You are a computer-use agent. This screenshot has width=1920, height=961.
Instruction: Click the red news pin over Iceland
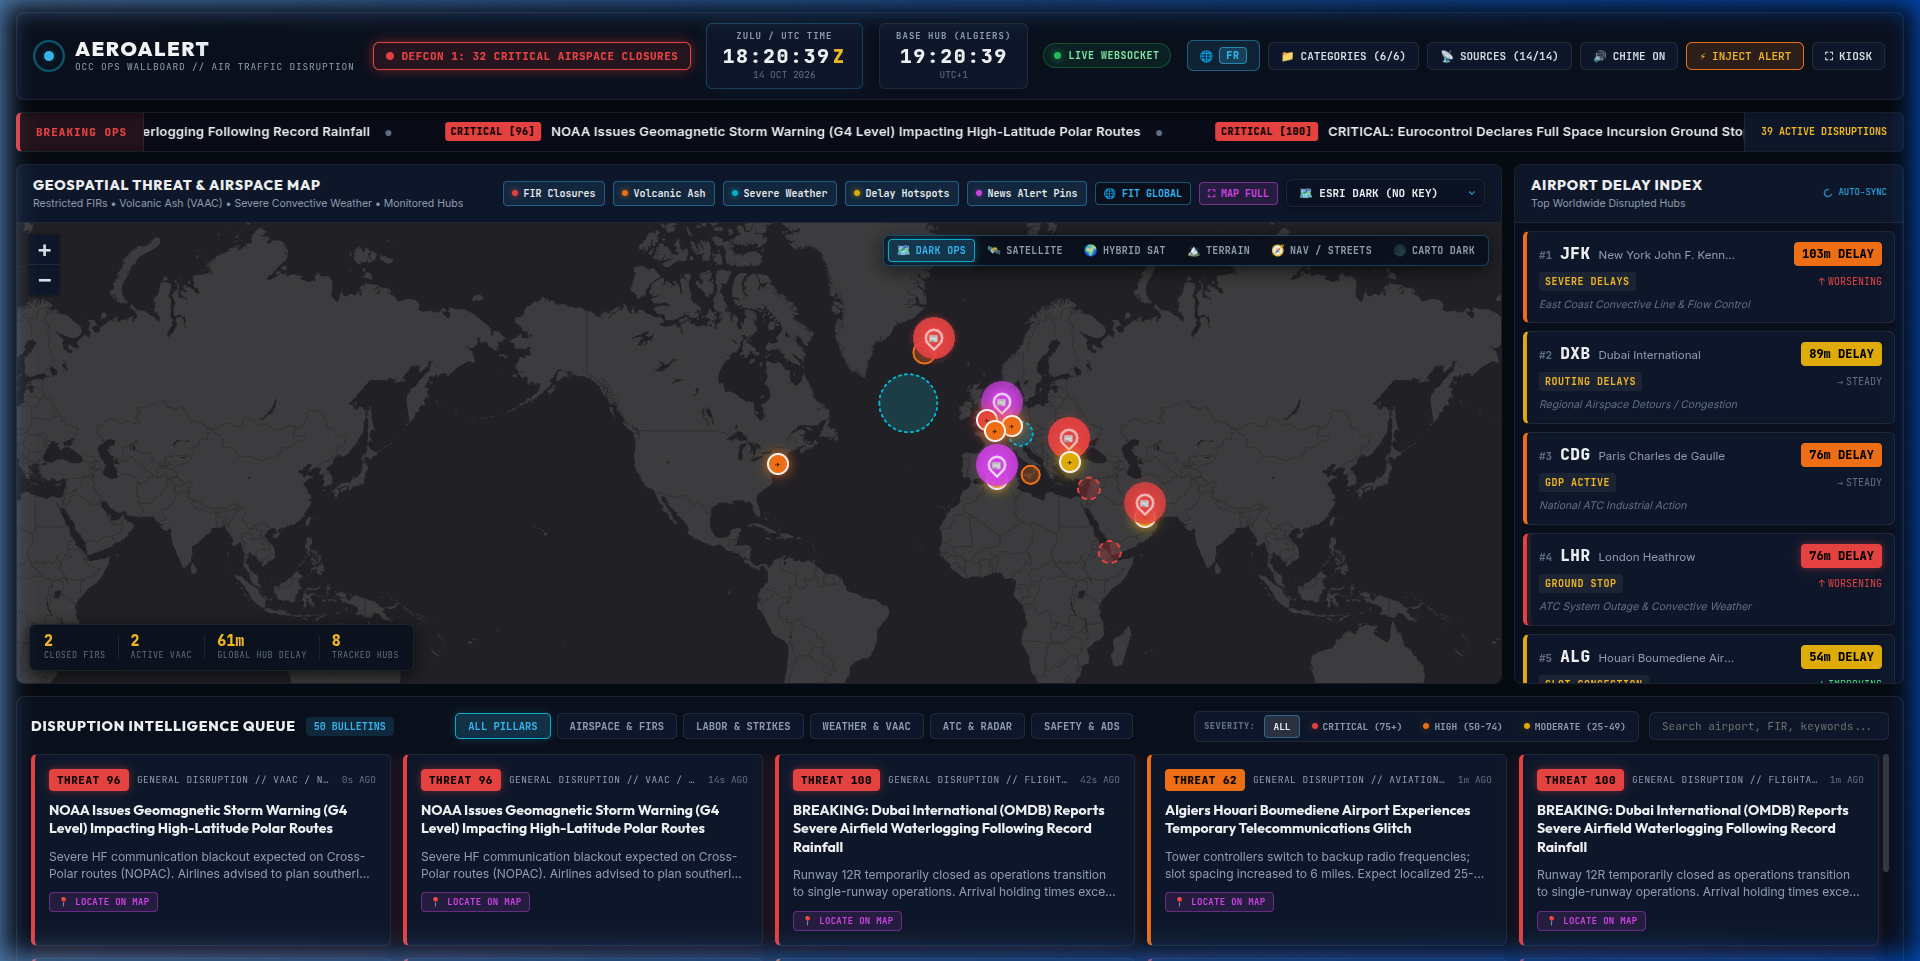pos(933,339)
